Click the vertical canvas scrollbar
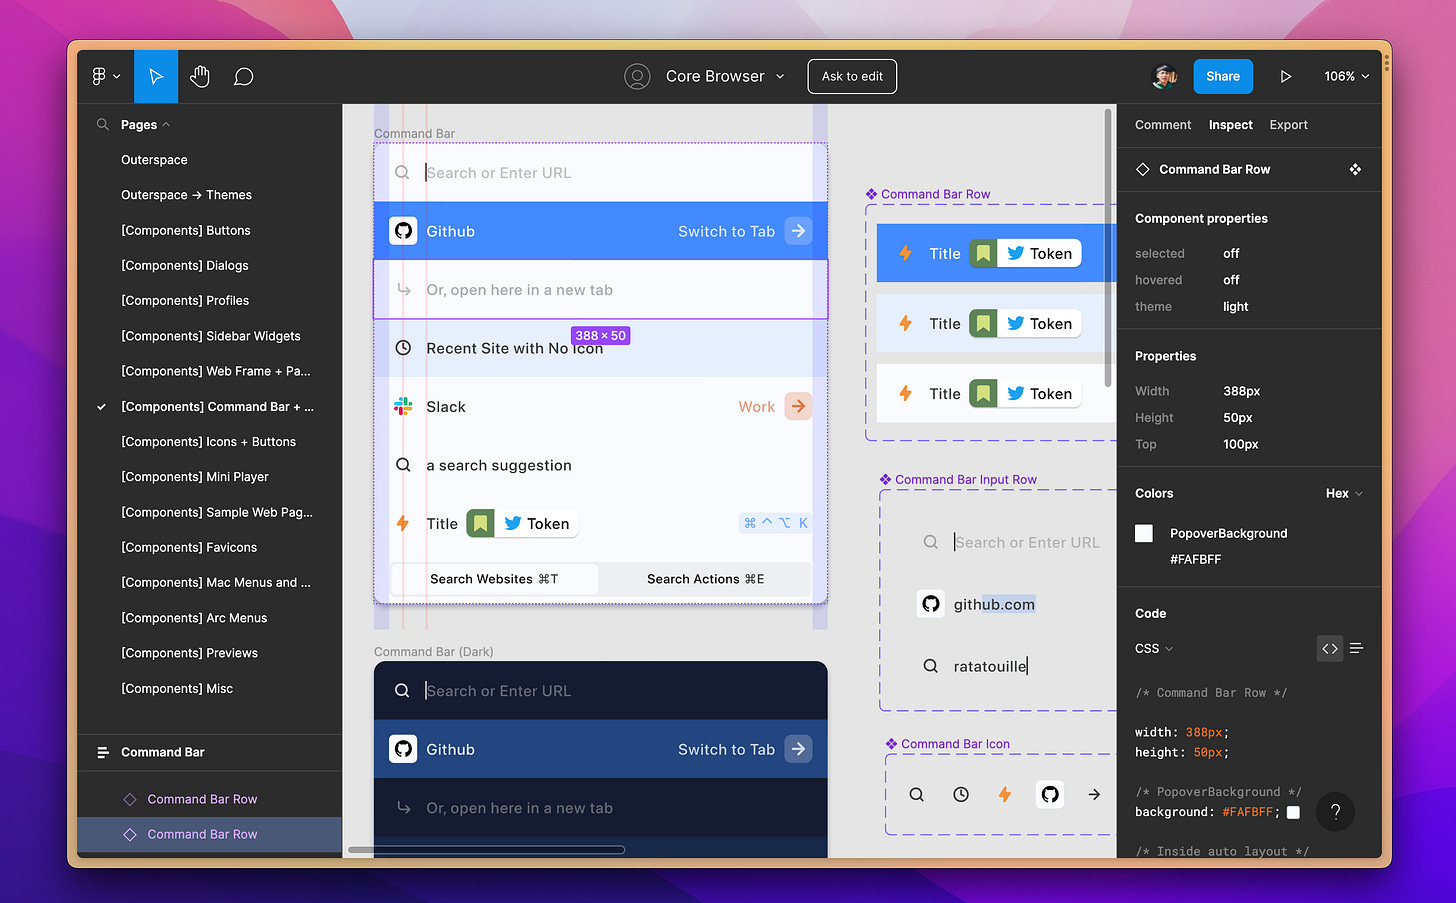 click(x=1108, y=247)
